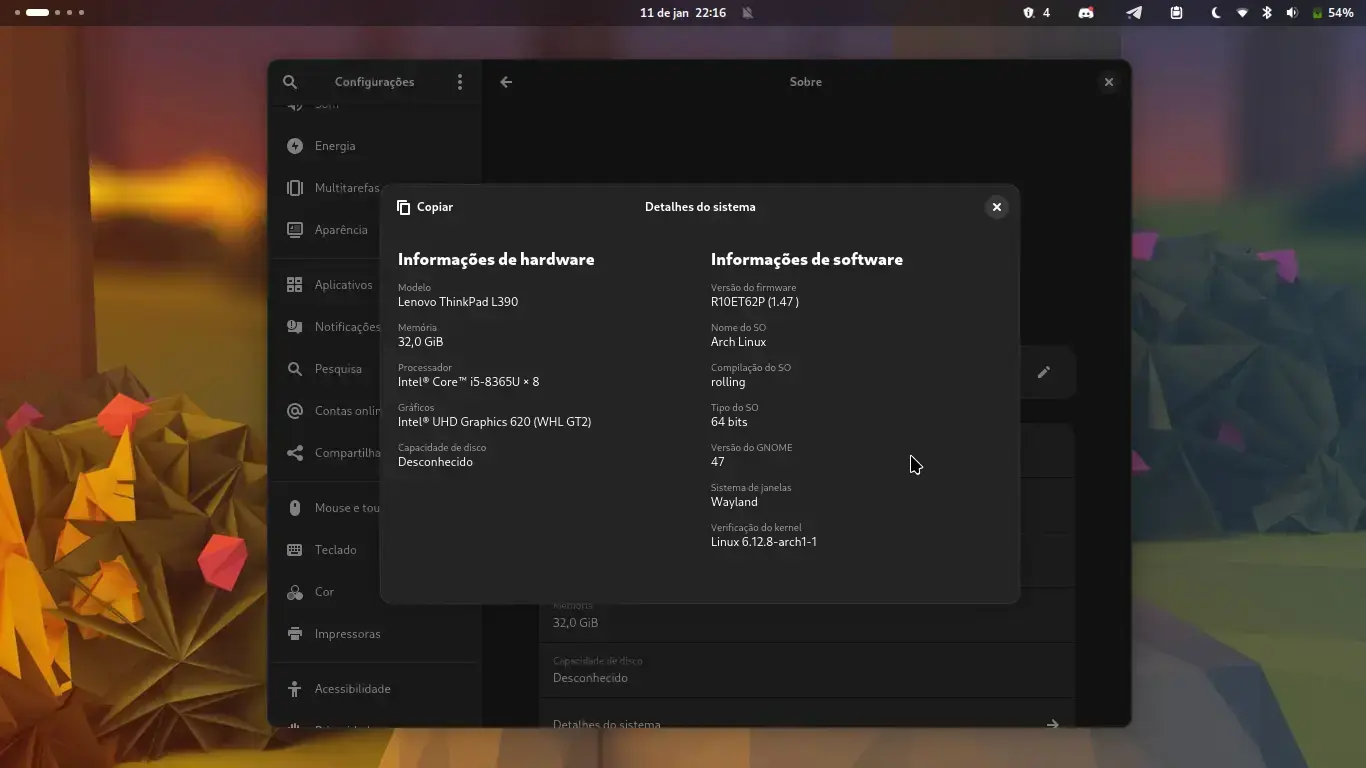
Task: Open the Notificações panel
Action: [x=375, y=327]
